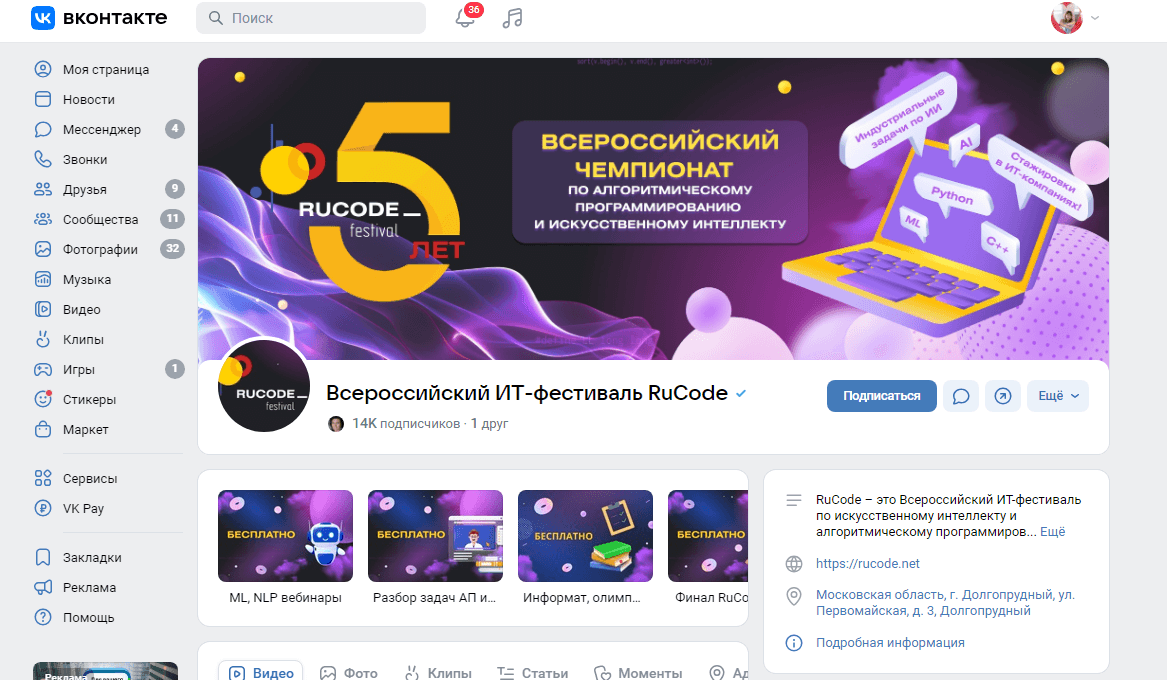This screenshot has width=1167, height=680.
Task: Click the globe icon beside website
Action: 794,564
